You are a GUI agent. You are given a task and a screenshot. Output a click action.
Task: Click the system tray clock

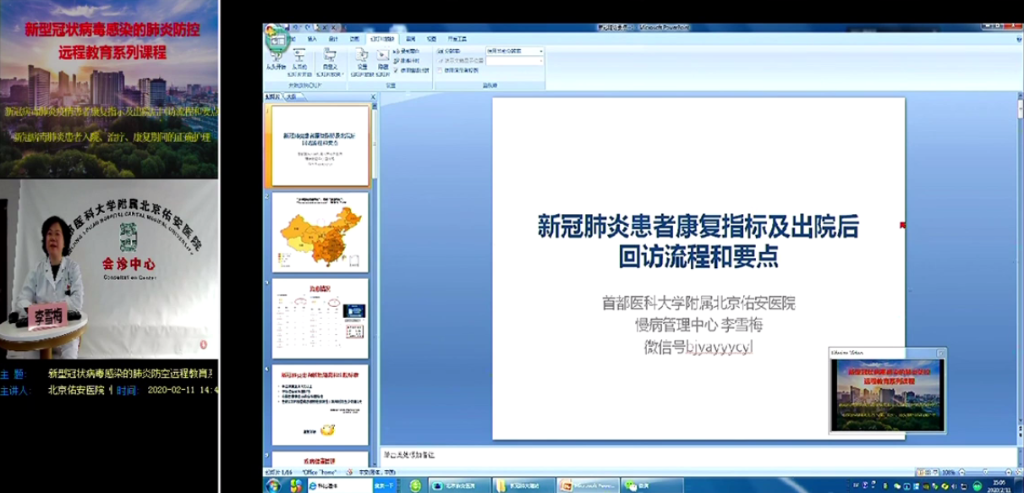[999, 486]
